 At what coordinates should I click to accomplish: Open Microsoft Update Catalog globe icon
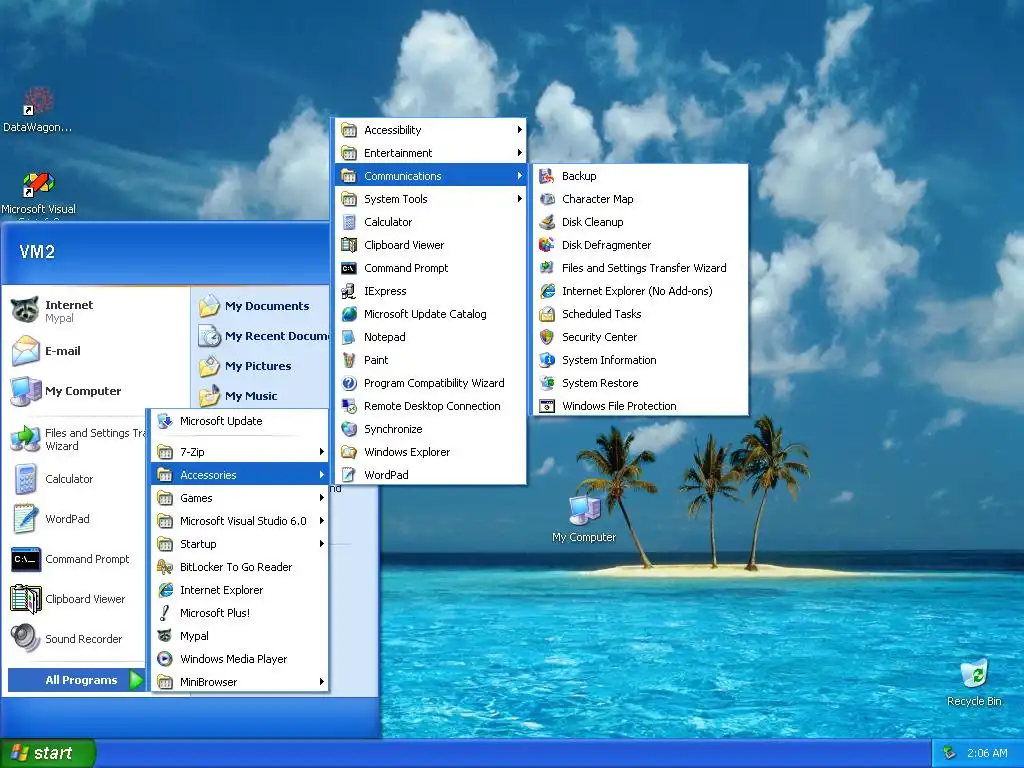click(x=349, y=314)
